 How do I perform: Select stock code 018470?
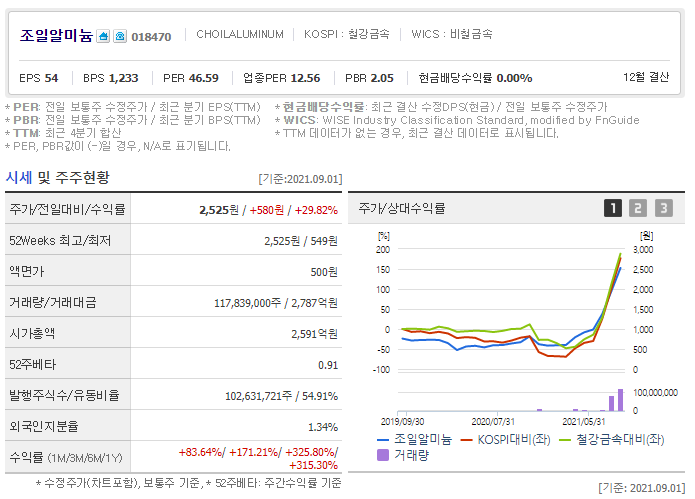(x=151, y=37)
